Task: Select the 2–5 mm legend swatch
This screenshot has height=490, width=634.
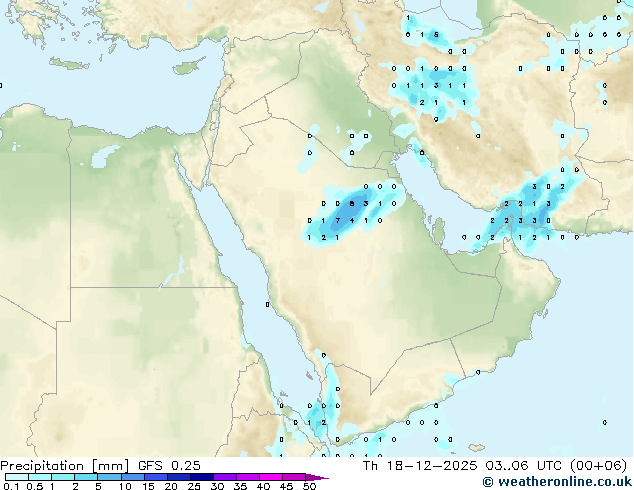Action: 86,477
